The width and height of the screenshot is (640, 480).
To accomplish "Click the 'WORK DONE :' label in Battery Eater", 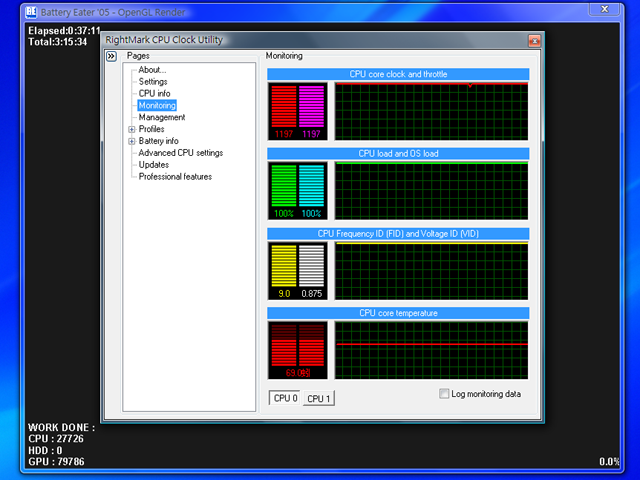I will 61,427.
